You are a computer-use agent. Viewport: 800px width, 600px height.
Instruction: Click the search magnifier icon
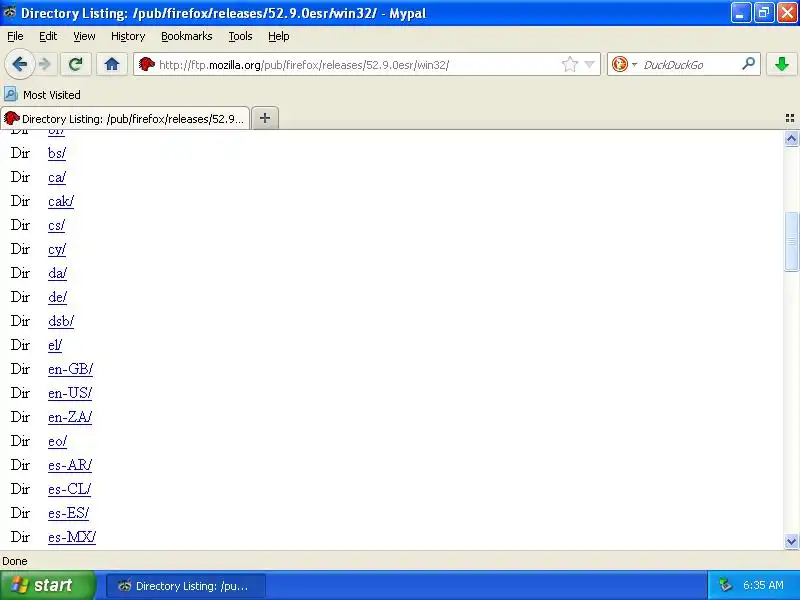pyautogui.click(x=748, y=64)
